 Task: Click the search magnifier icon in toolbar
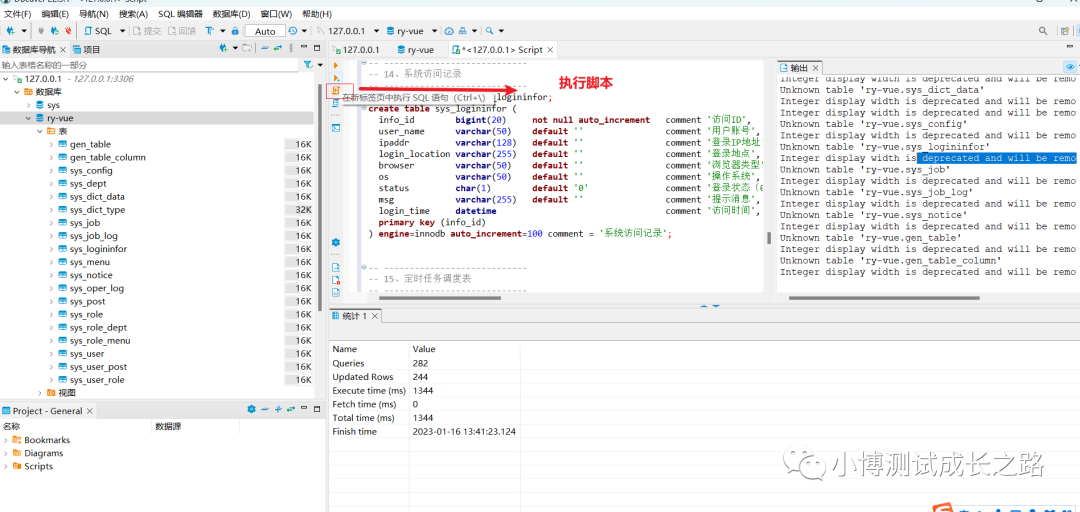(490, 31)
